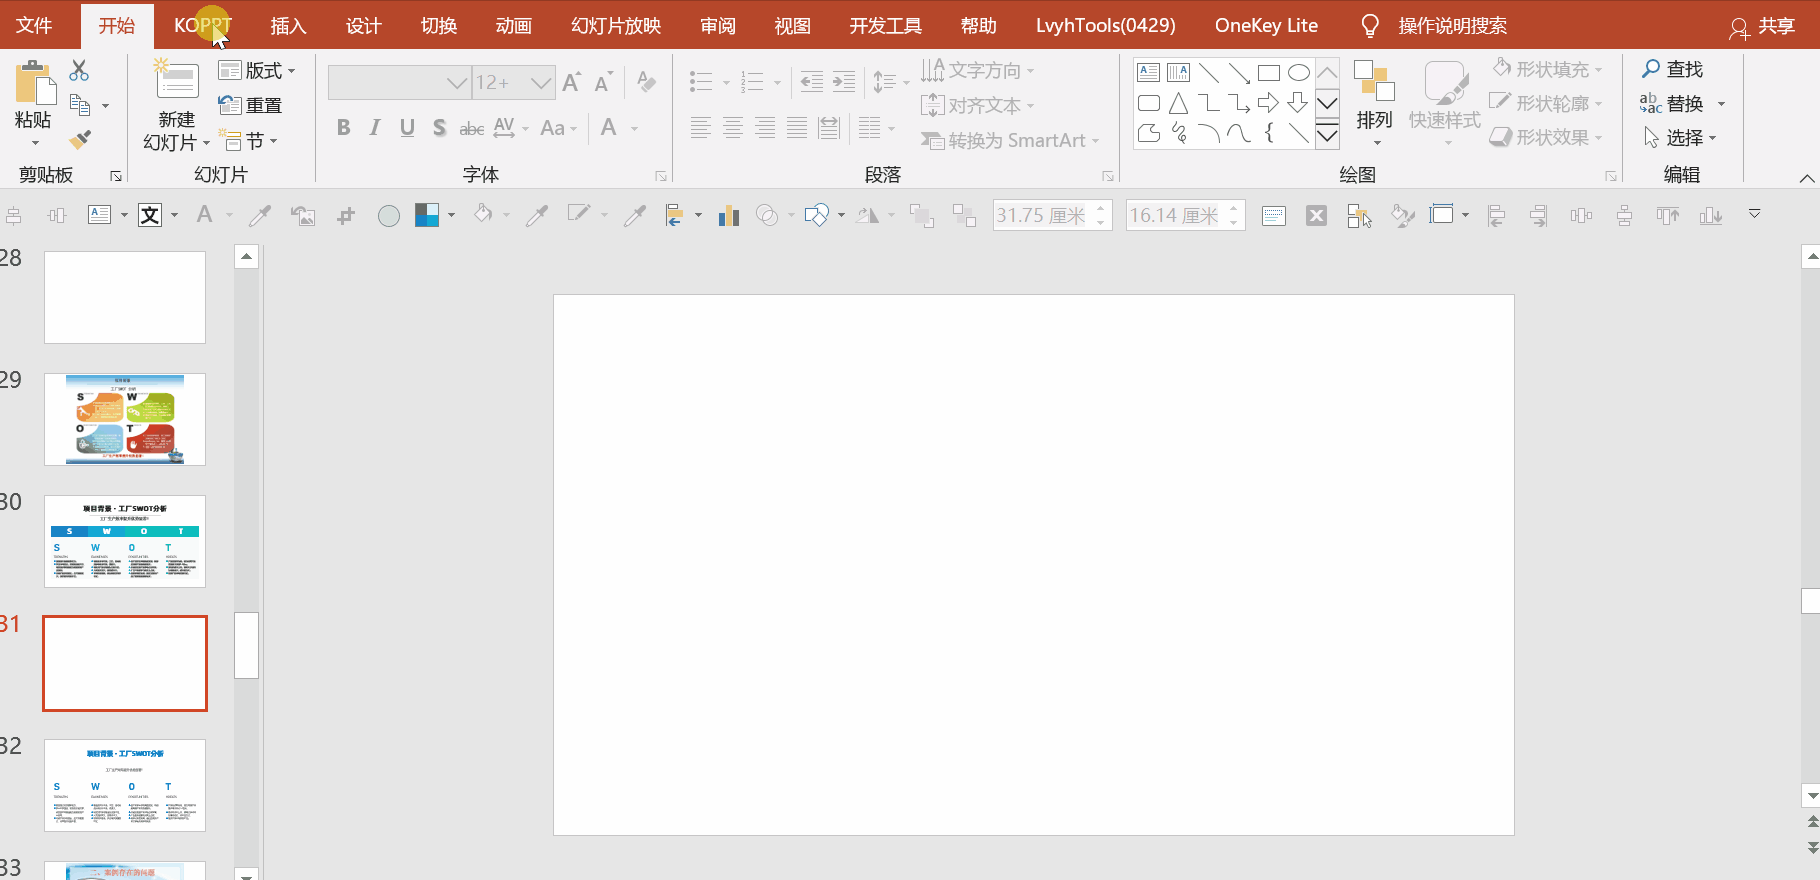Choose the triangle shape in shapes gallery
This screenshot has width=1820, height=880.
pyautogui.click(x=1178, y=103)
